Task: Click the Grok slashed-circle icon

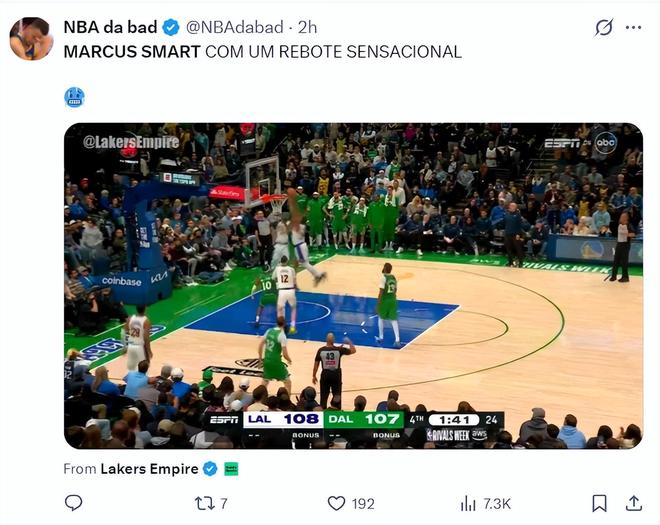Action: tap(603, 27)
